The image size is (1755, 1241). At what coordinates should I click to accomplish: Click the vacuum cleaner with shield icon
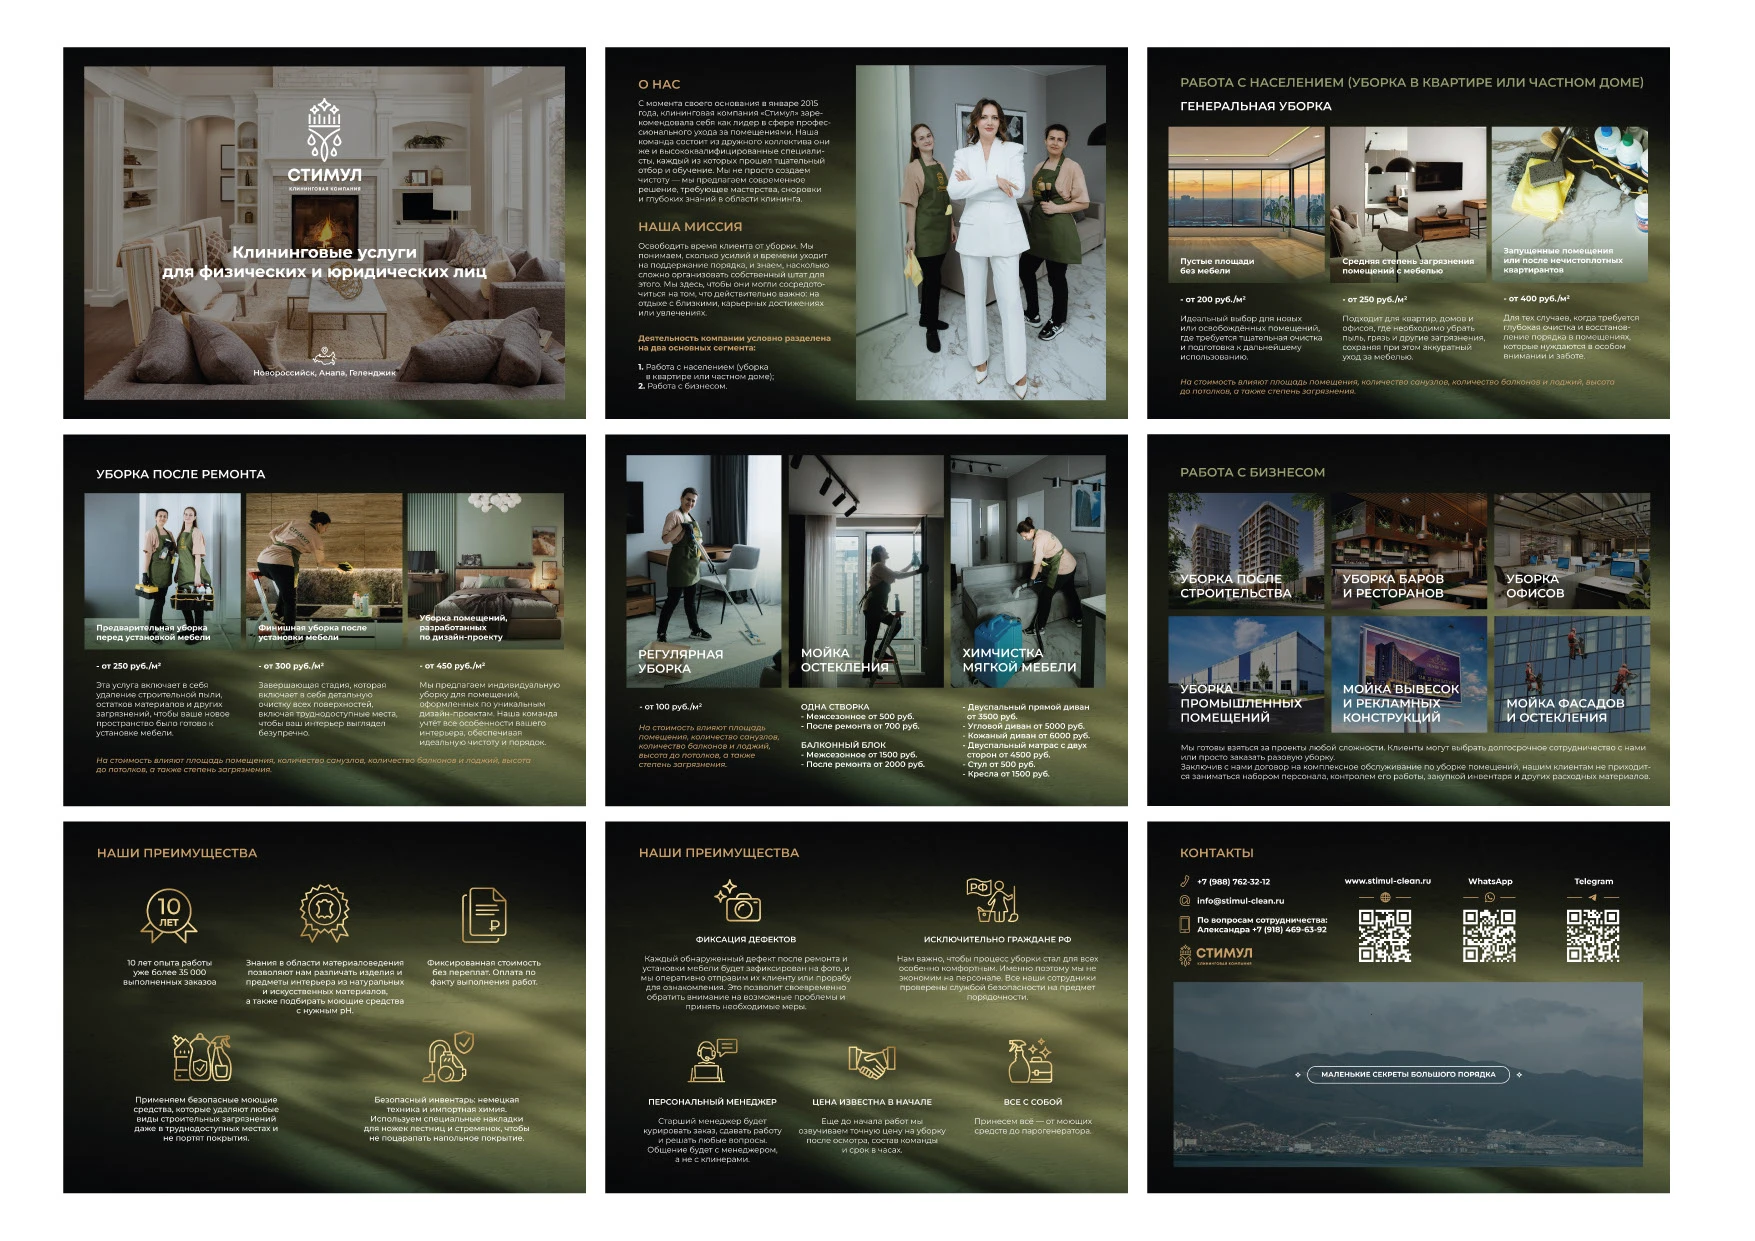[x=449, y=1057]
